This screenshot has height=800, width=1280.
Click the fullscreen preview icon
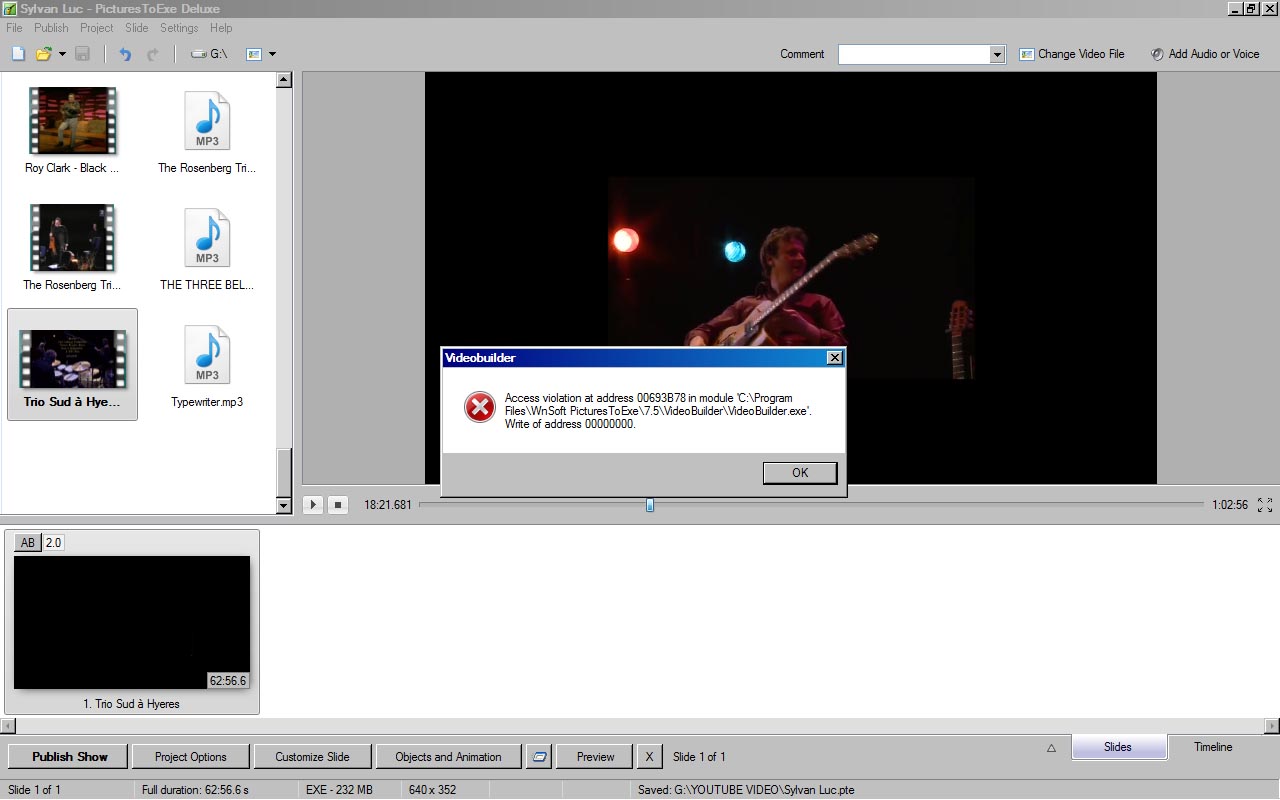[x=1265, y=505]
